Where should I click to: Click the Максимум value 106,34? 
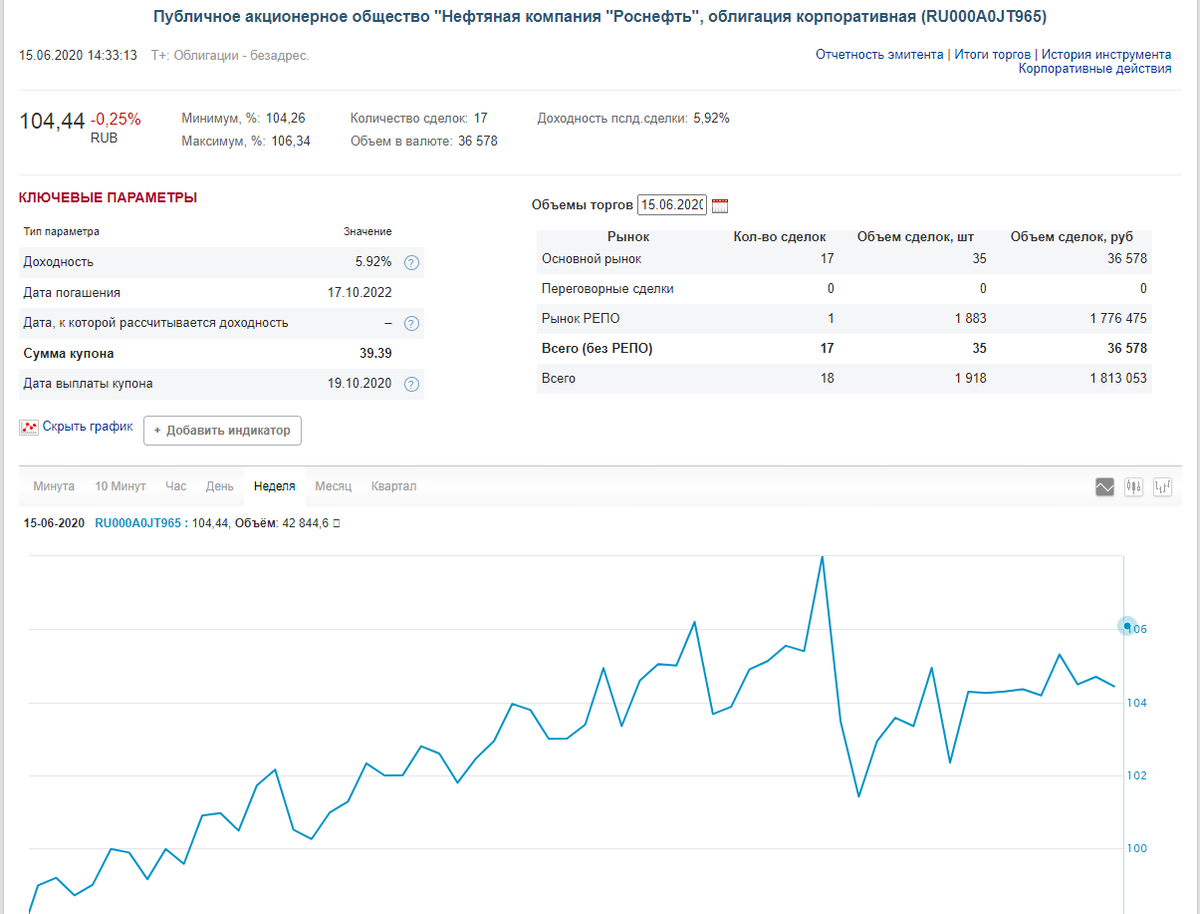coord(291,141)
